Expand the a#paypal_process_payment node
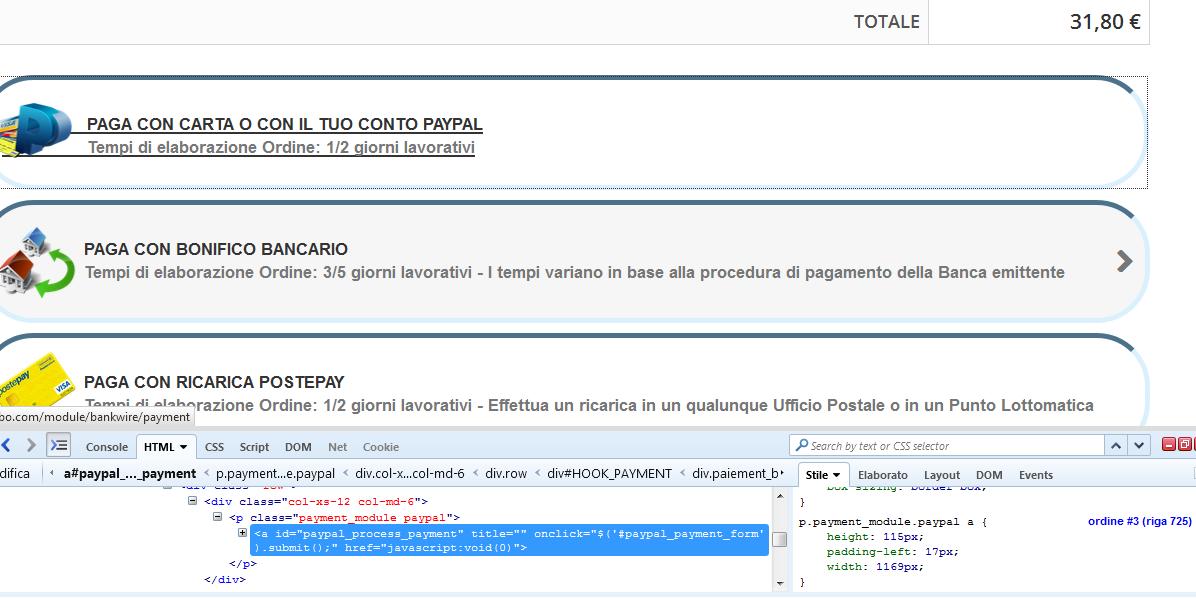The height and width of the screenshot is (616, 1196). click(242, 533)
